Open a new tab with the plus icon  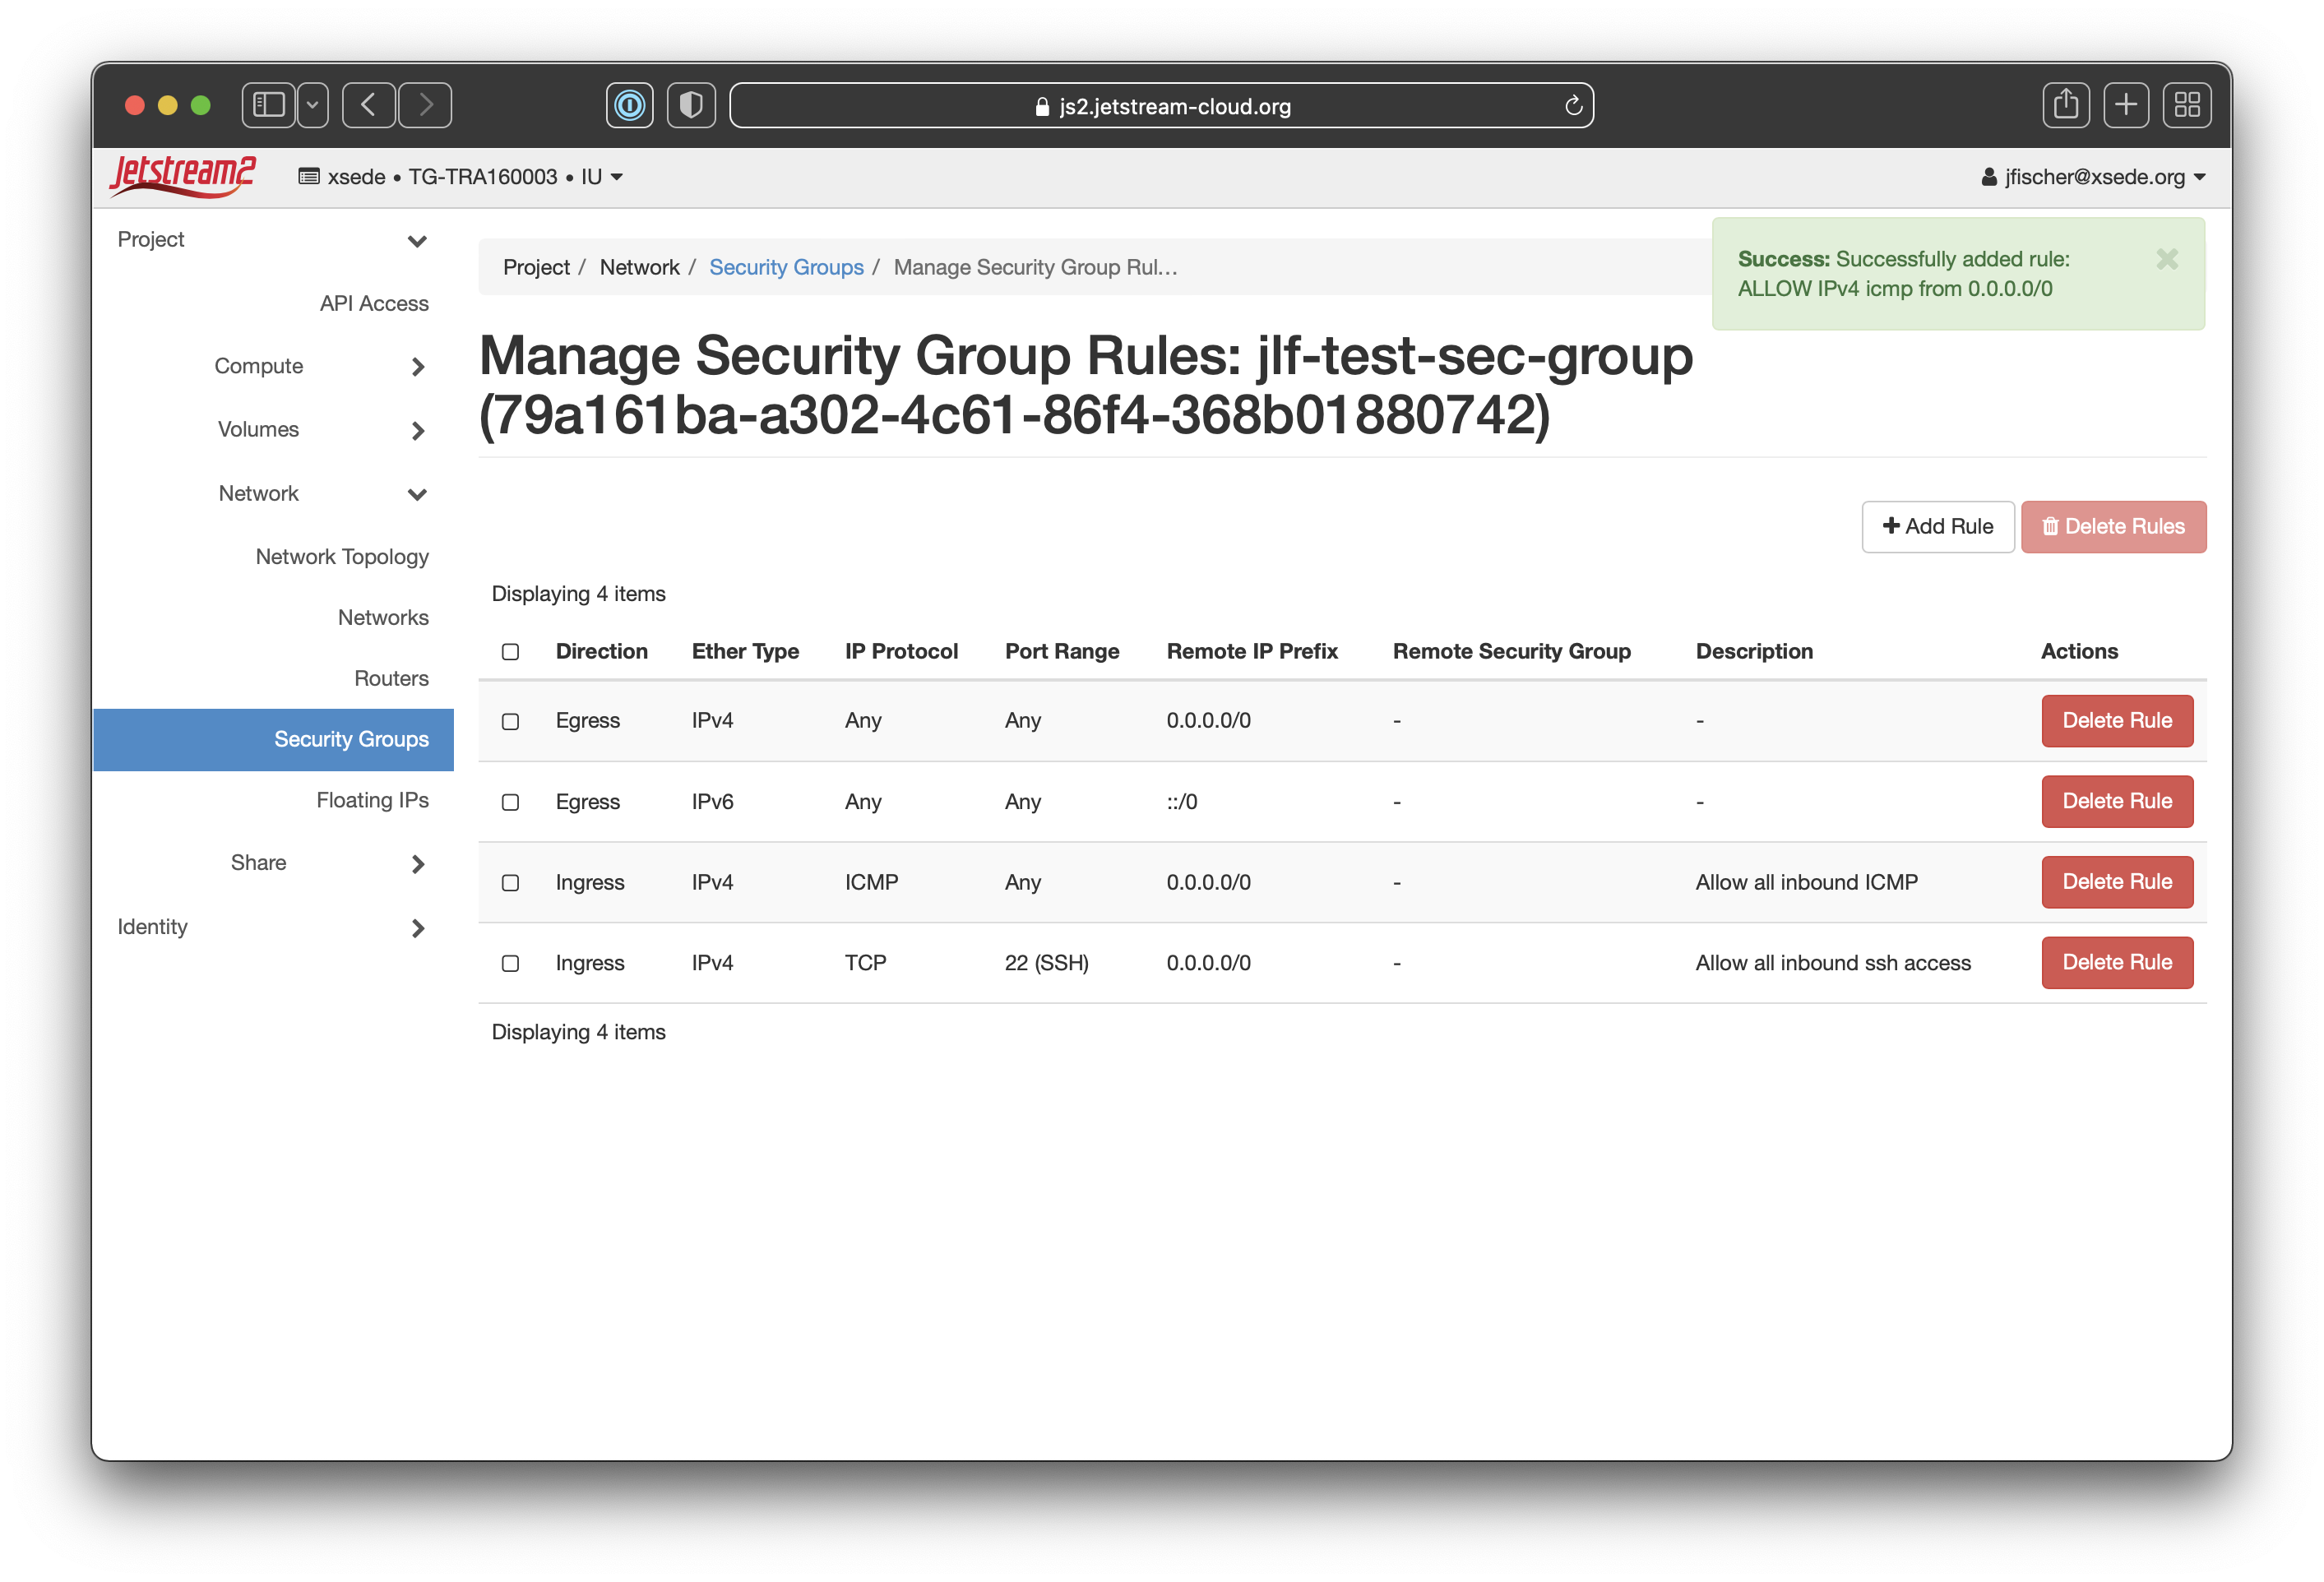tap(2125, 105)
